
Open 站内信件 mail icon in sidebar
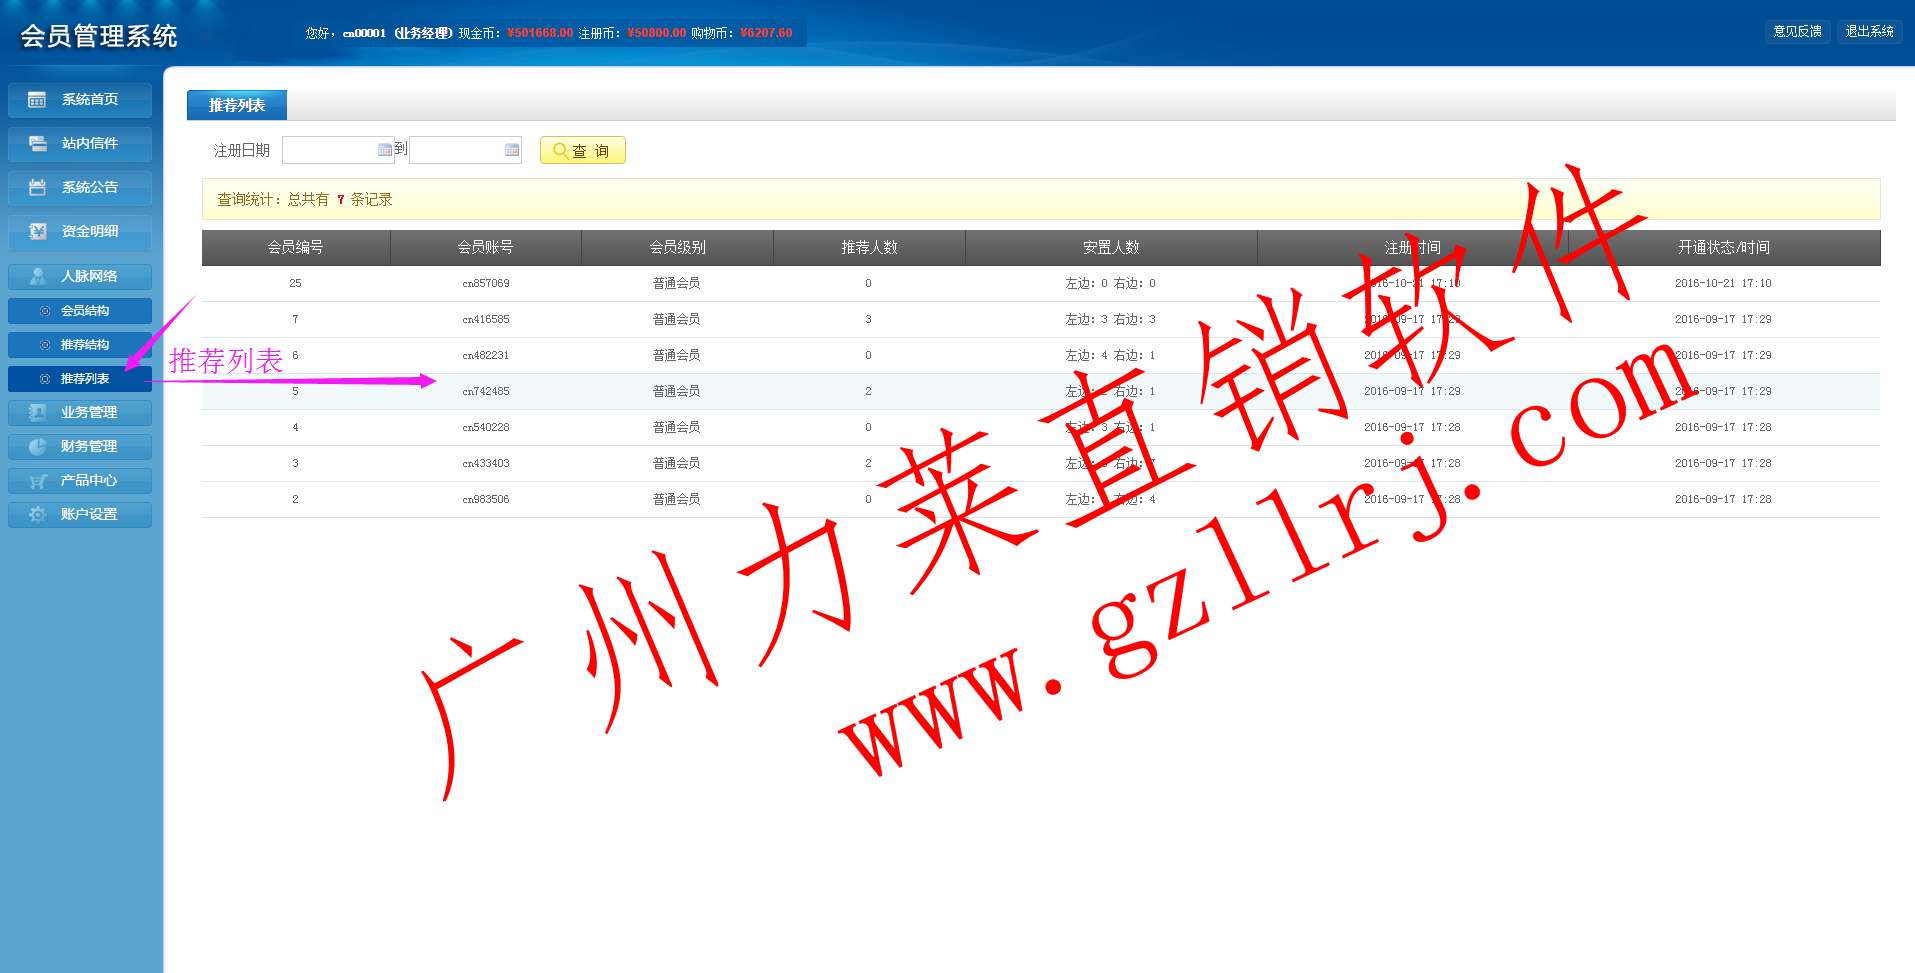tap(37, 144)
